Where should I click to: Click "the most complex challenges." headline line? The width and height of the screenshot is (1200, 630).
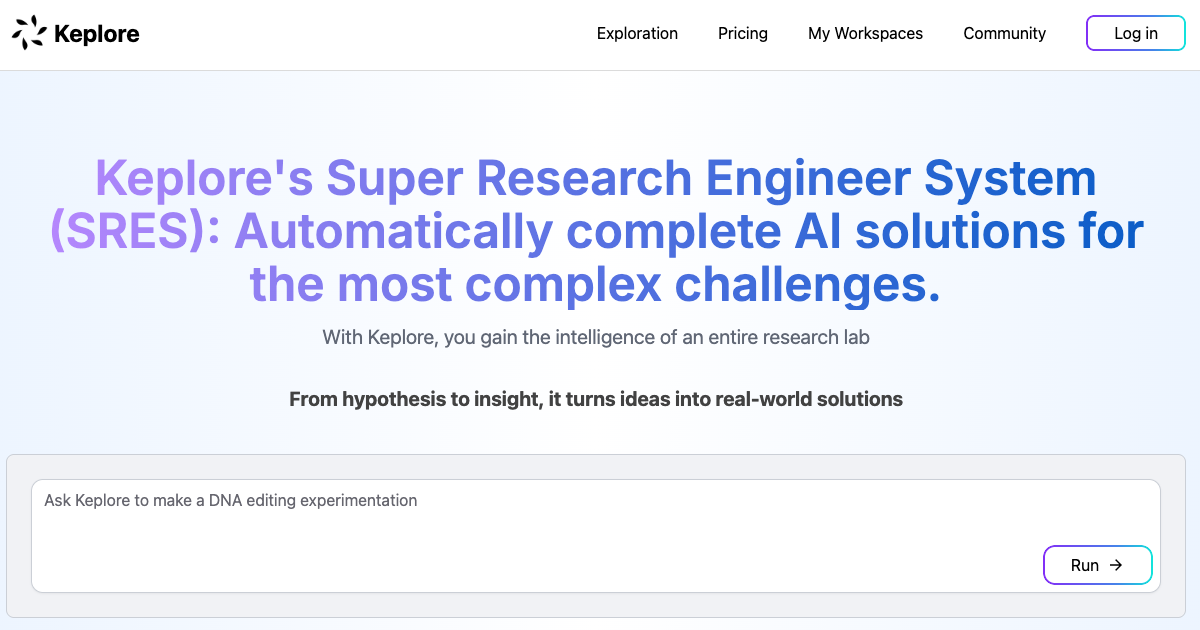(596, 284)
